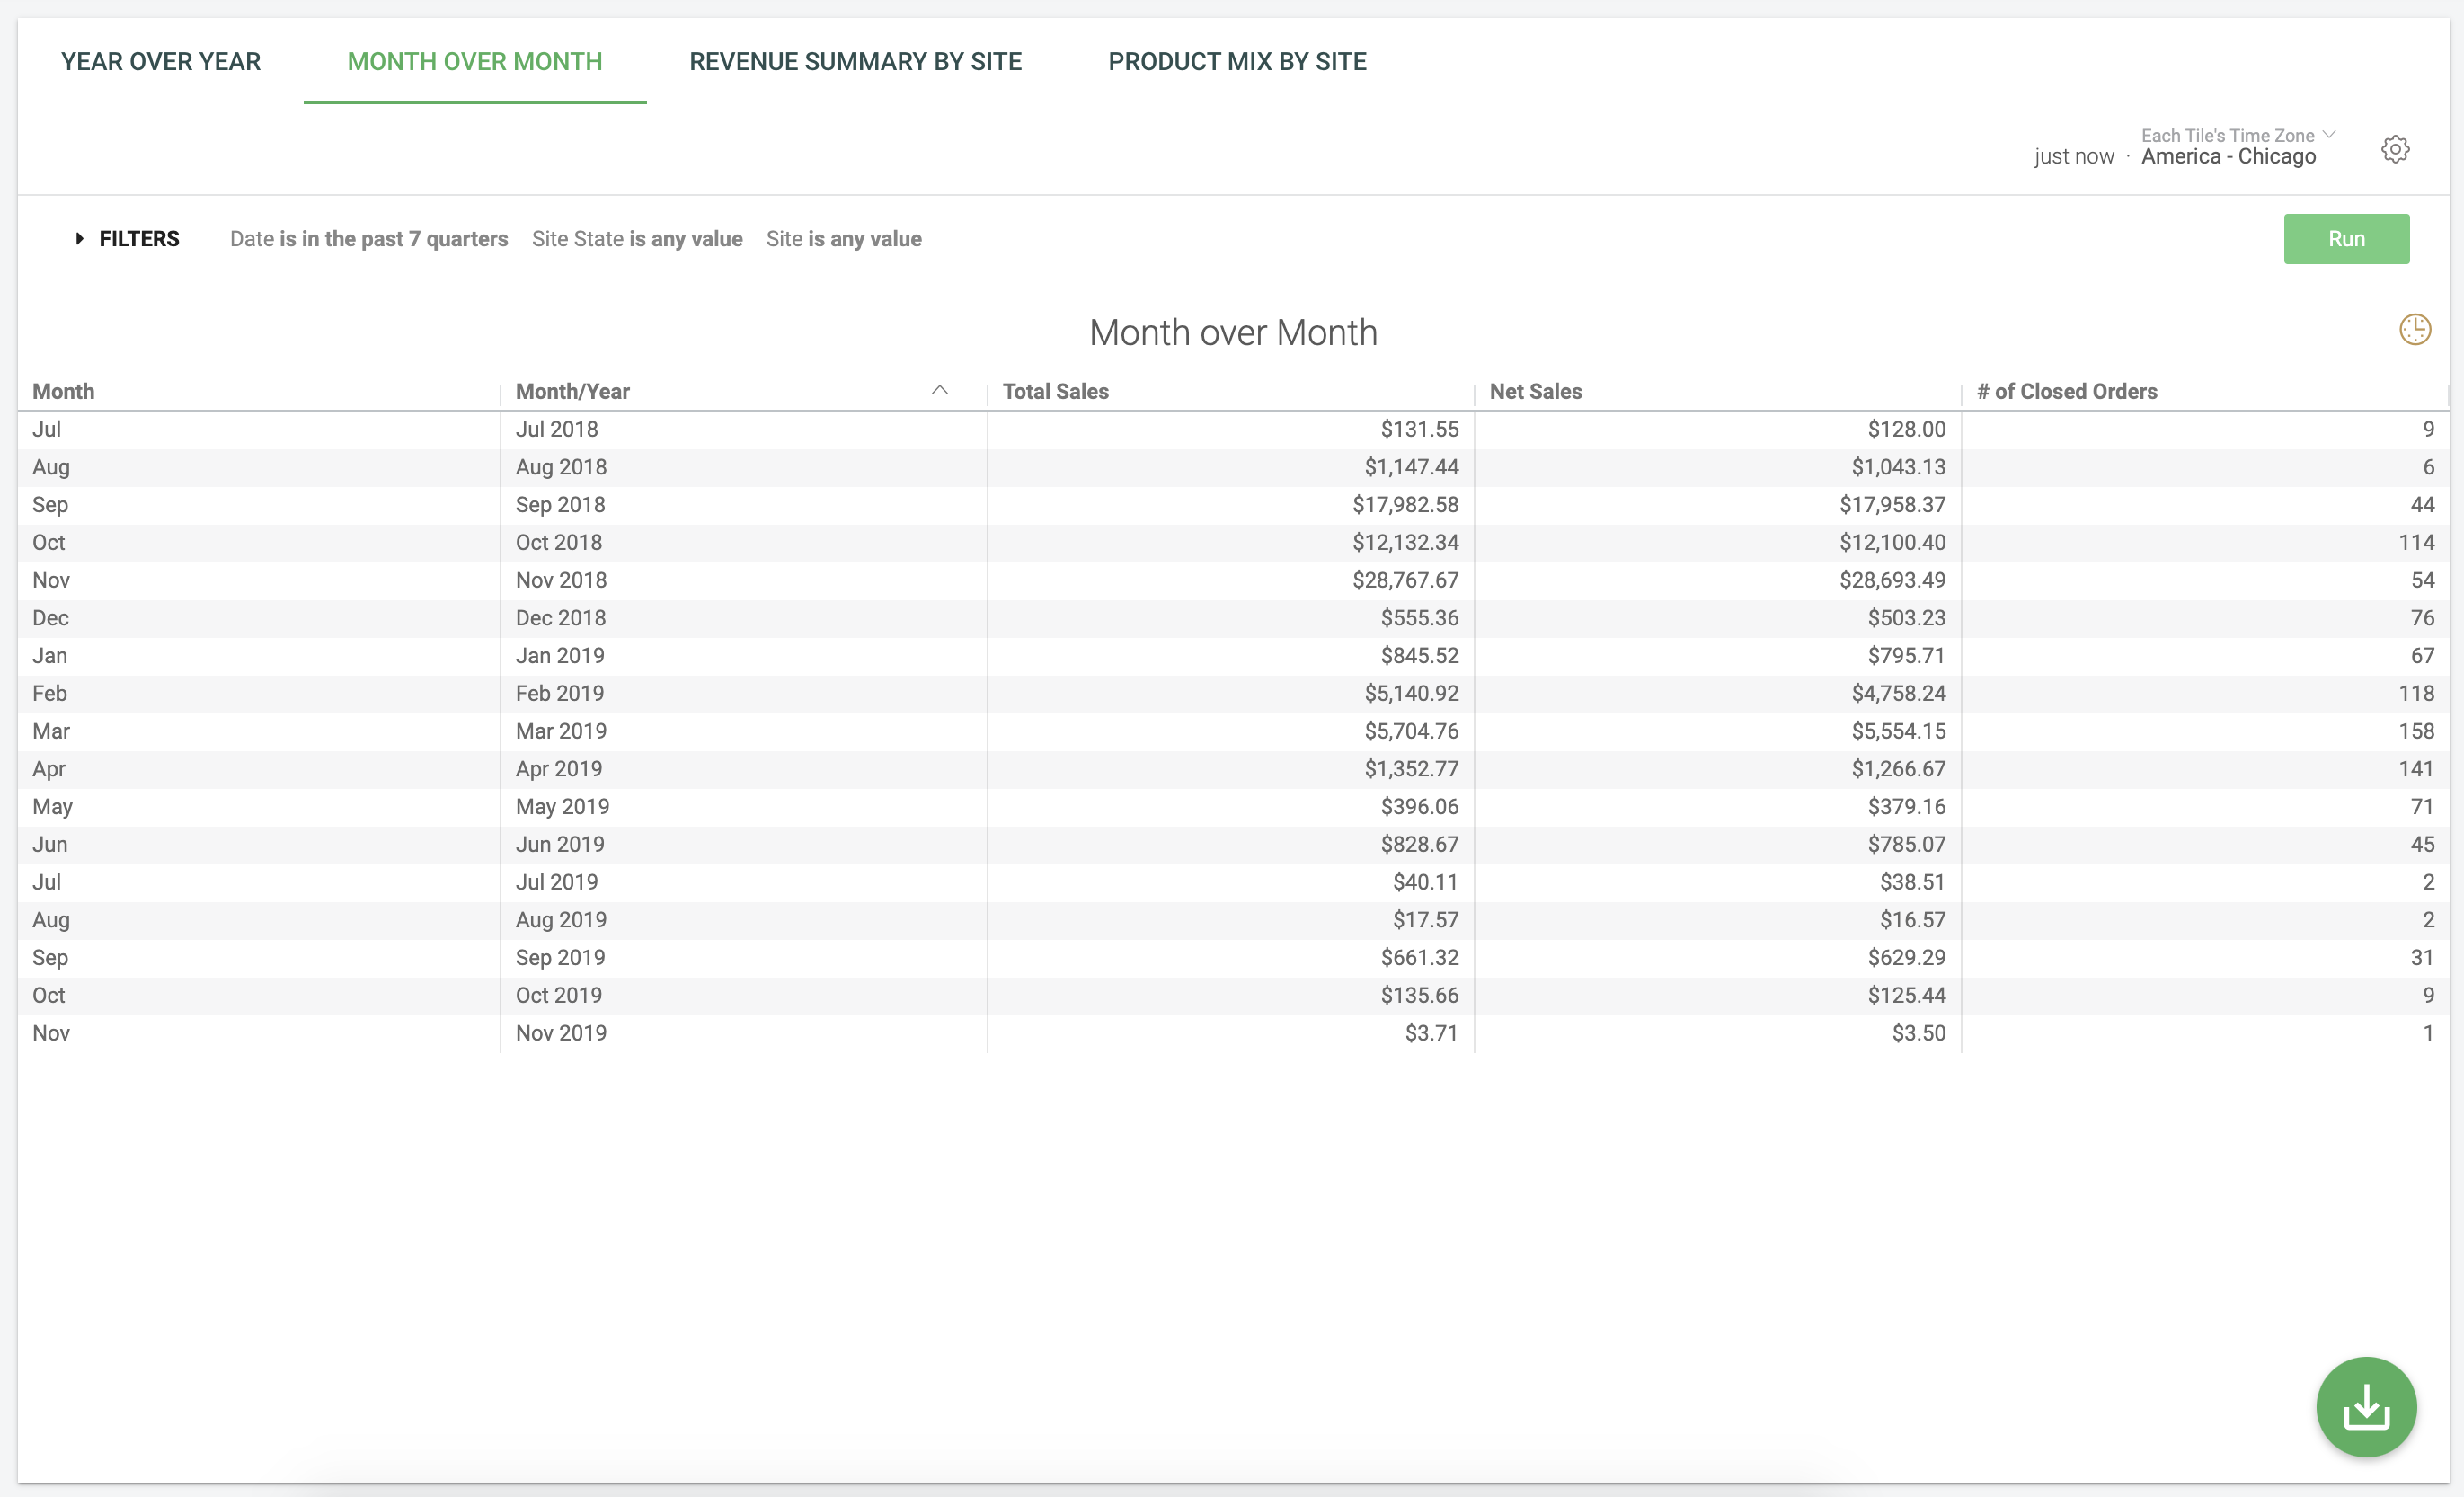The width and height of the screenshot is (2464, 1497).
Task: Click the $5,140.92 total sales value
Action: (1411, 694)
